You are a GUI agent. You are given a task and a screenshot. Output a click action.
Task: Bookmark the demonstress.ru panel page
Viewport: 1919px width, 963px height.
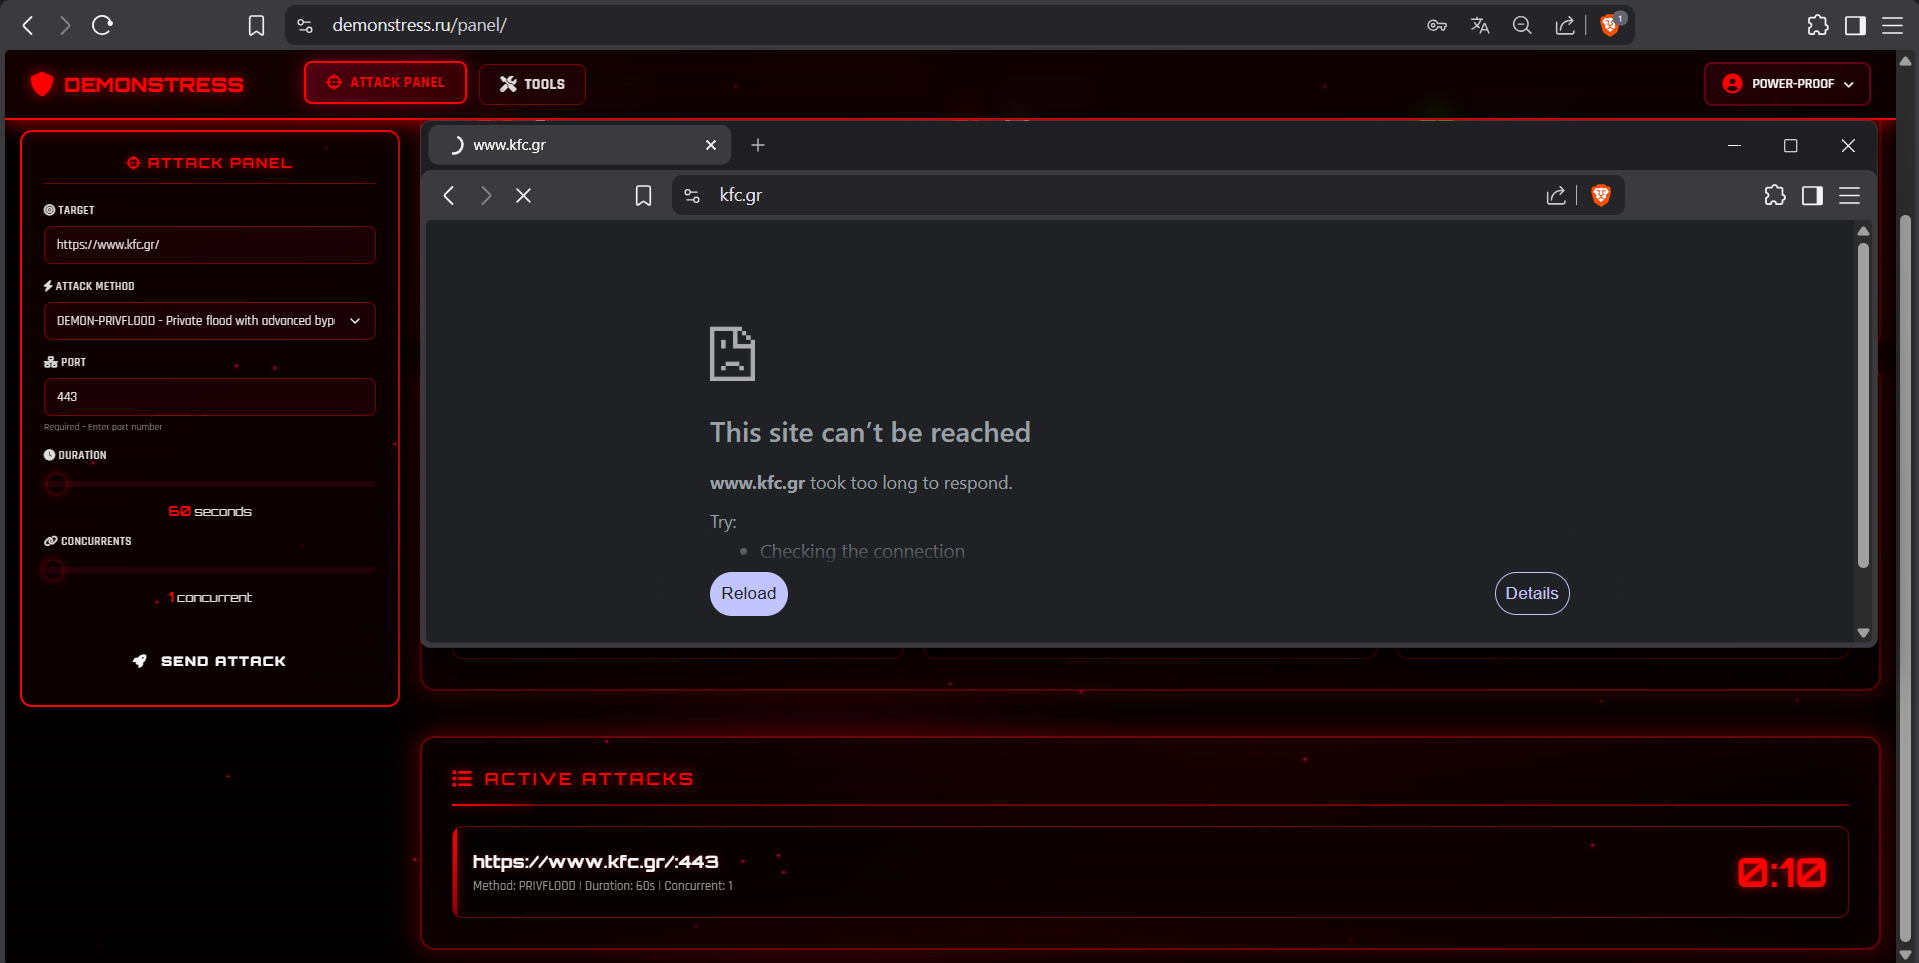click(x=256, y=25)
